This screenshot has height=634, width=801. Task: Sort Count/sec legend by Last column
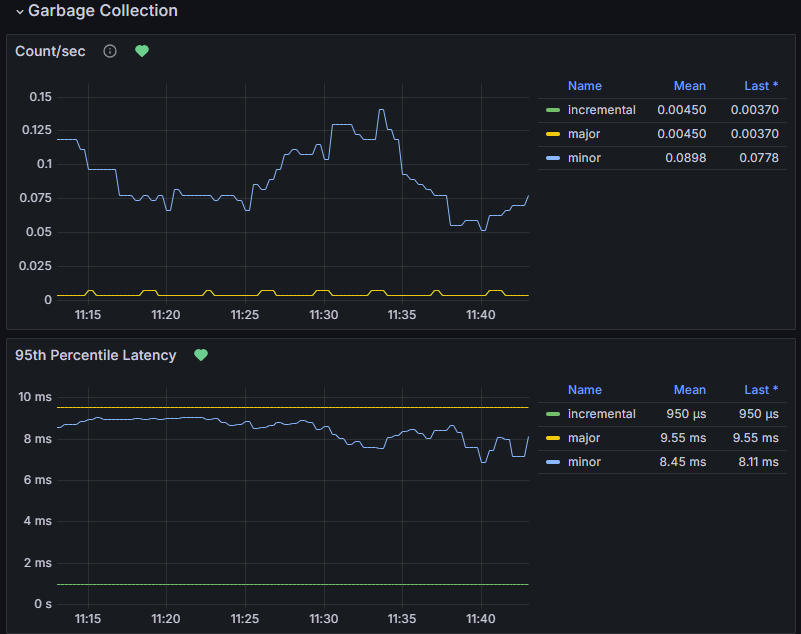[760, 86]
